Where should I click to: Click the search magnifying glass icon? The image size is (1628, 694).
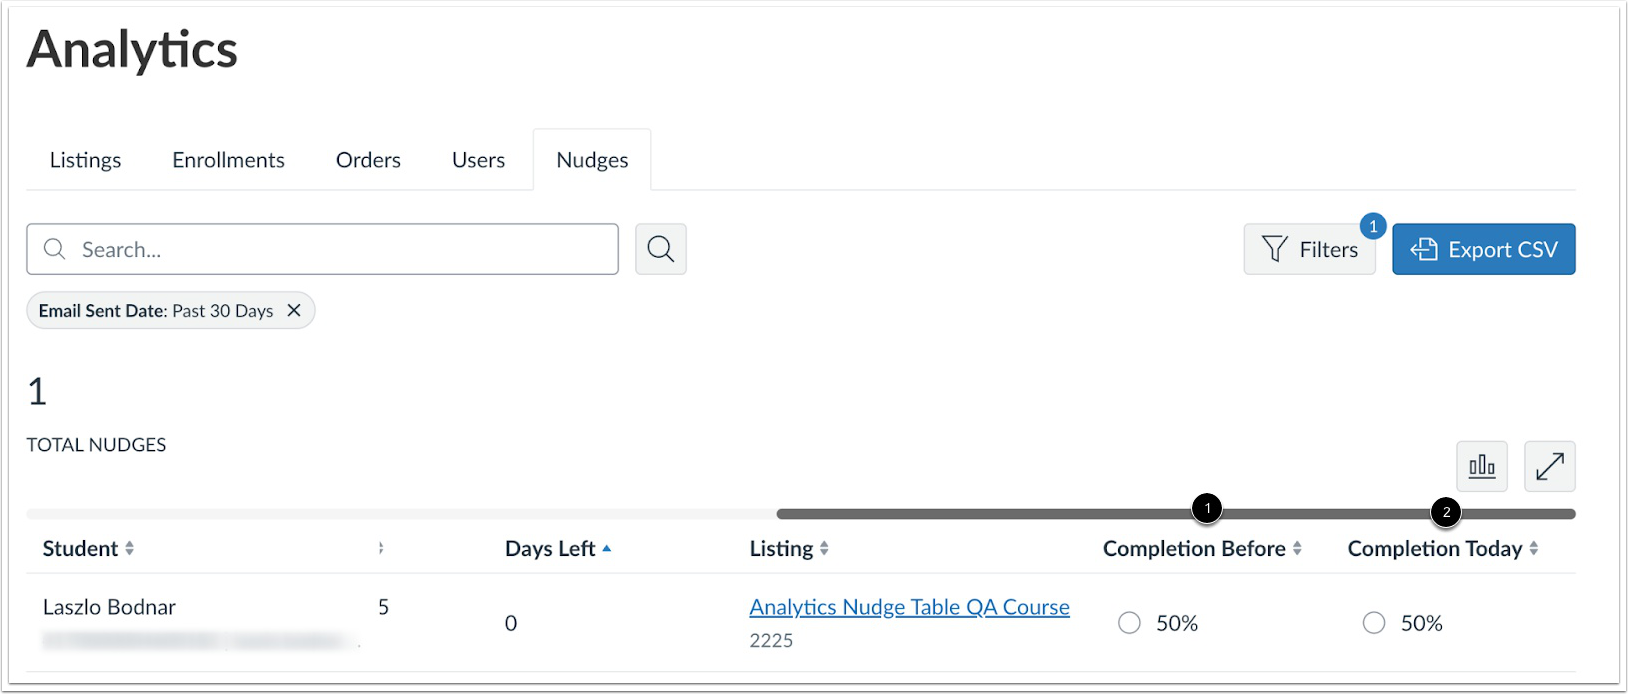pyautogui.click(x=660, y=249)
